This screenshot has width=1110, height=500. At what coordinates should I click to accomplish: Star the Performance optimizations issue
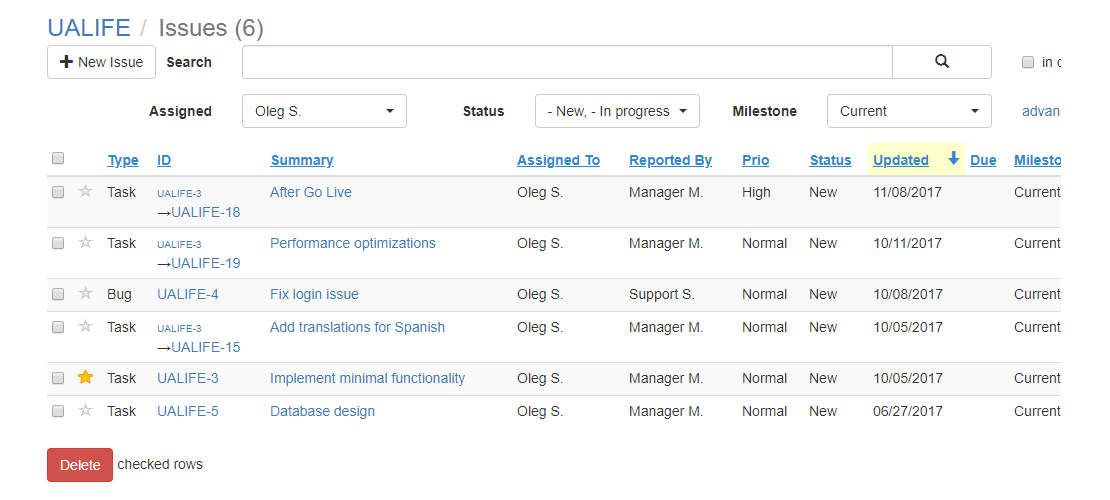click(x=85, y=243)
